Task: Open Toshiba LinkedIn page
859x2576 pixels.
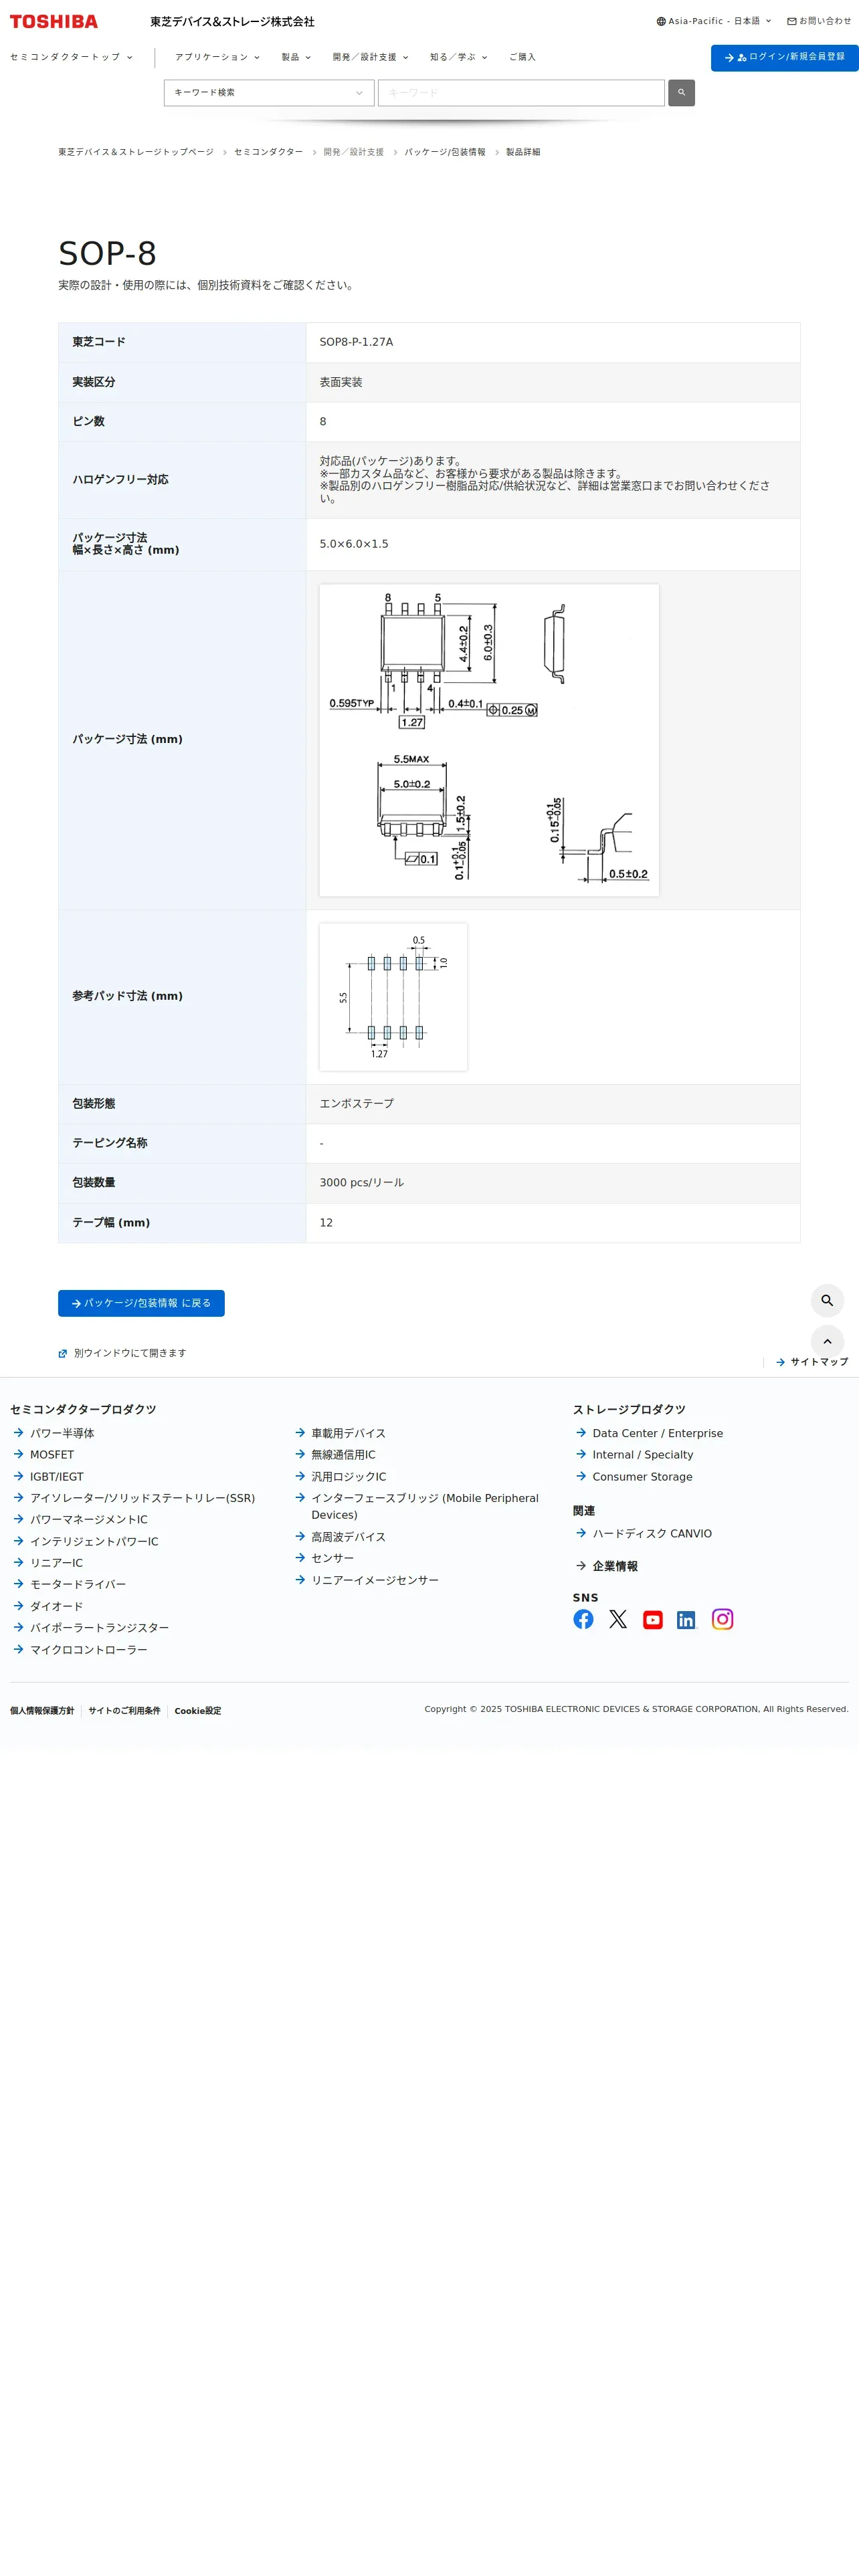Action: [686, 1619]
